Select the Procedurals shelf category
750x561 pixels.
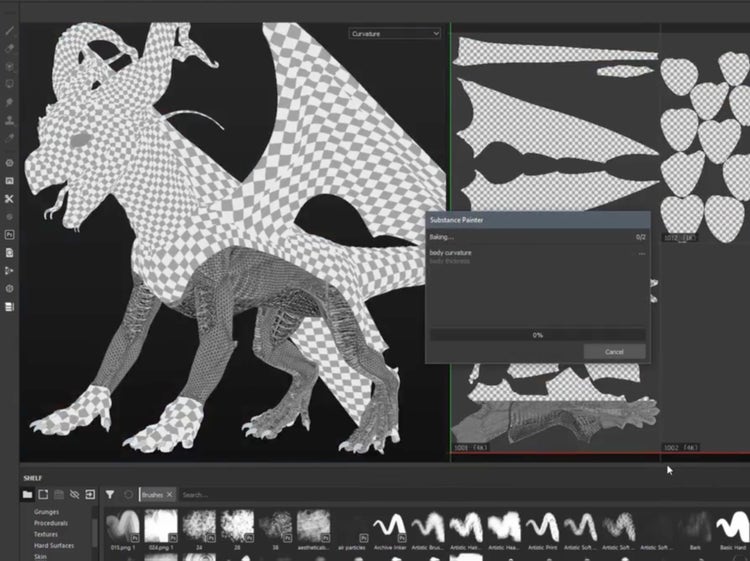(x=51, y=523)
